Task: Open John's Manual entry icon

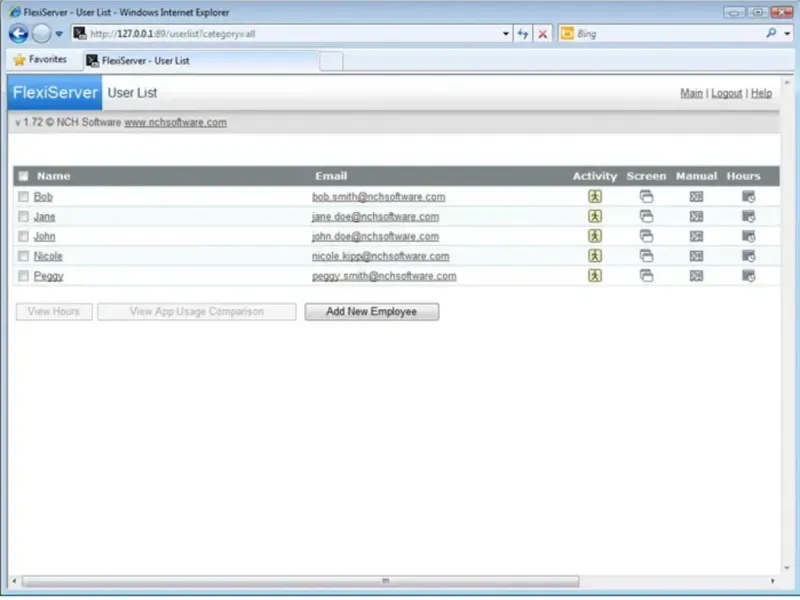Action: pos(696,236)
